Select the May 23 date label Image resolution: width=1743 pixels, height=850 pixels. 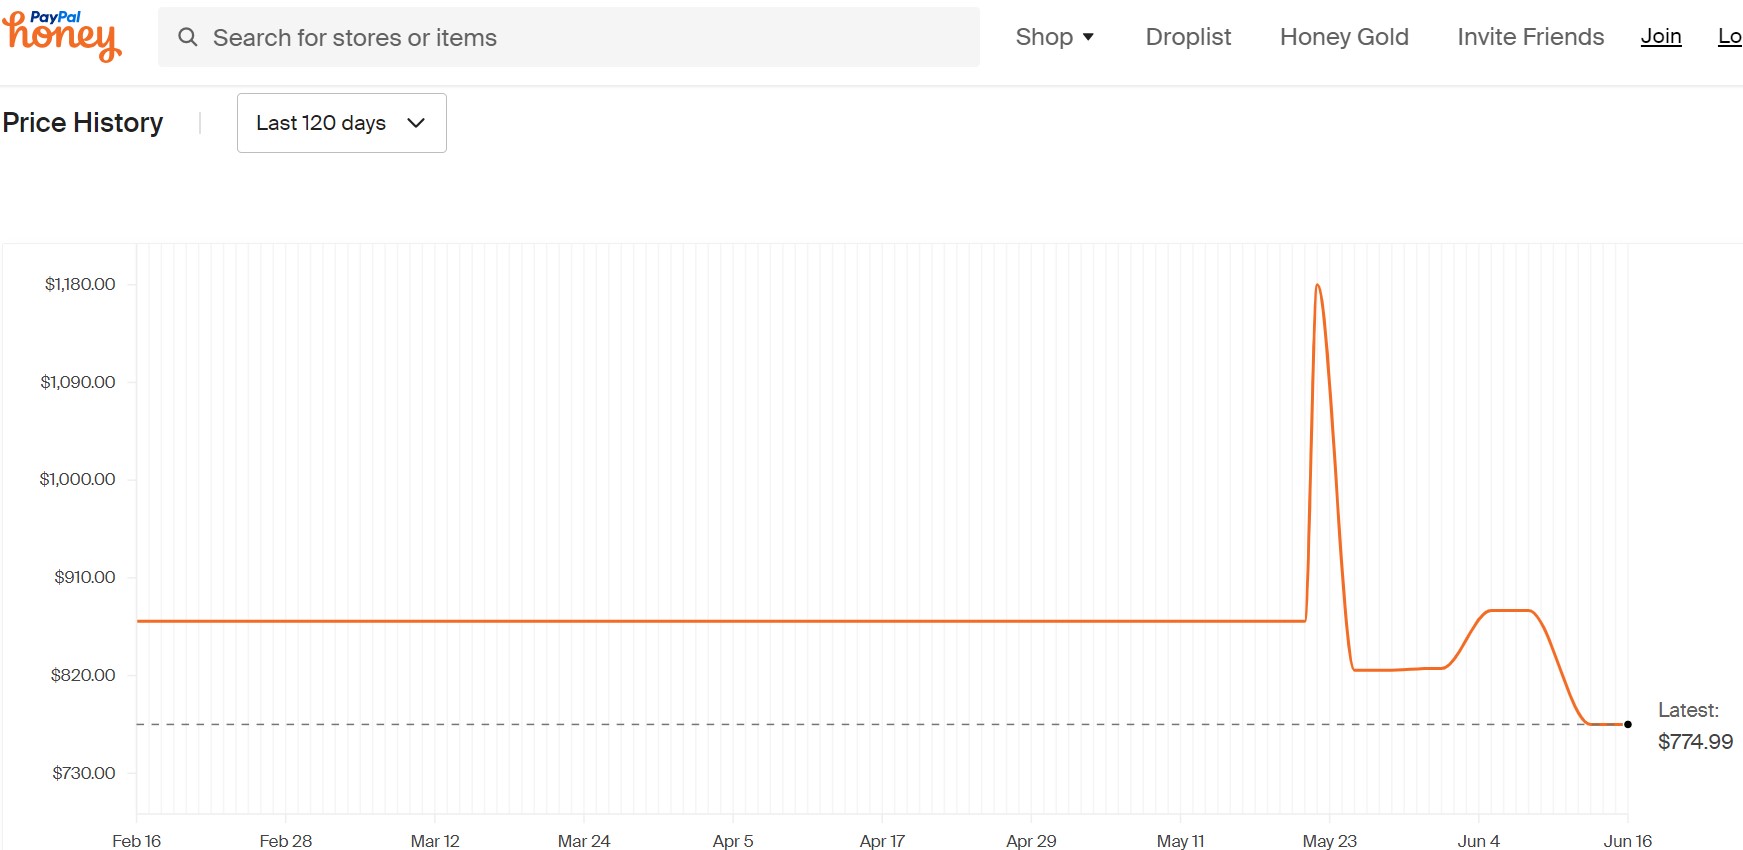click(x=1329, y=841)
